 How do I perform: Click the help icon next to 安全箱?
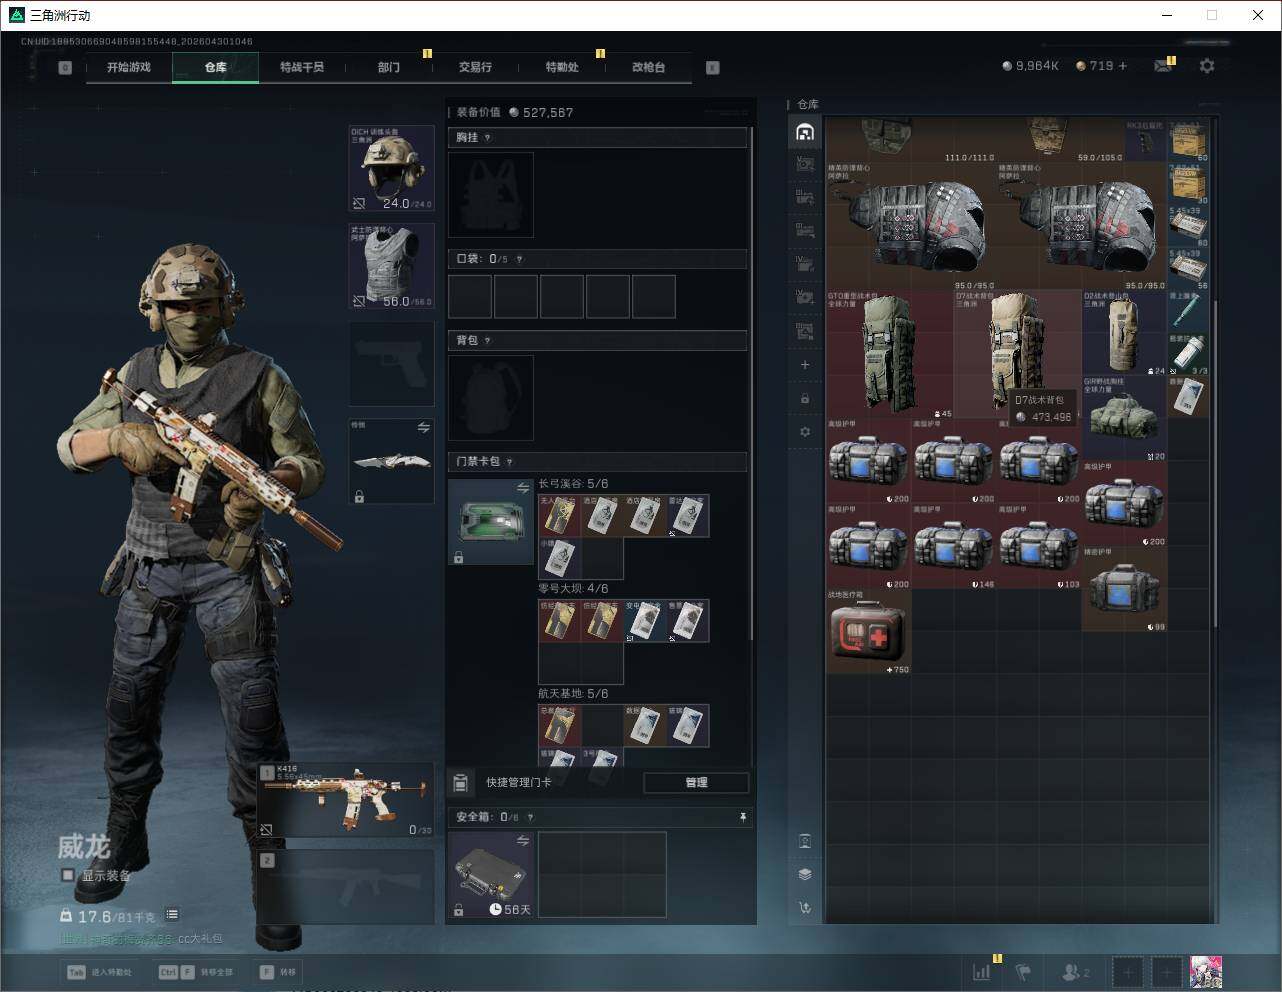530,817
